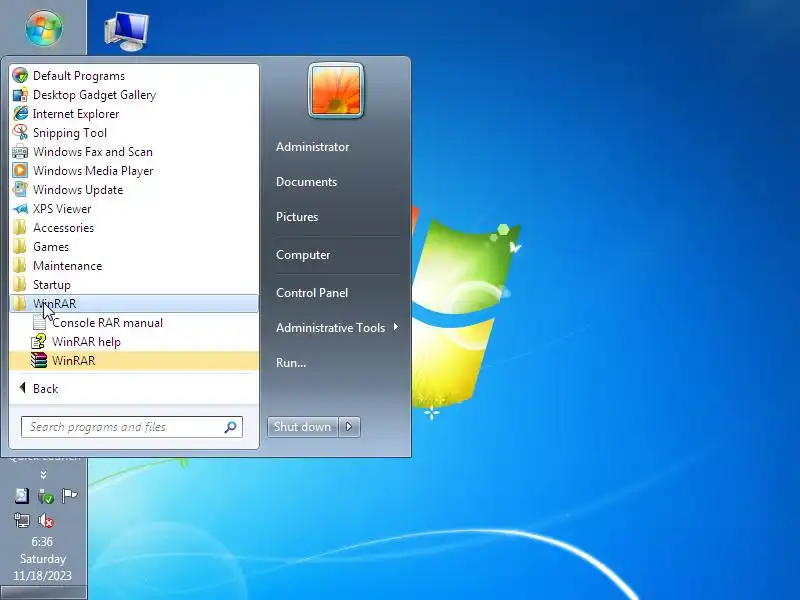Launch Desktop Gadget Gallery
Screen dimensions: 800x600
coord(134,95)
